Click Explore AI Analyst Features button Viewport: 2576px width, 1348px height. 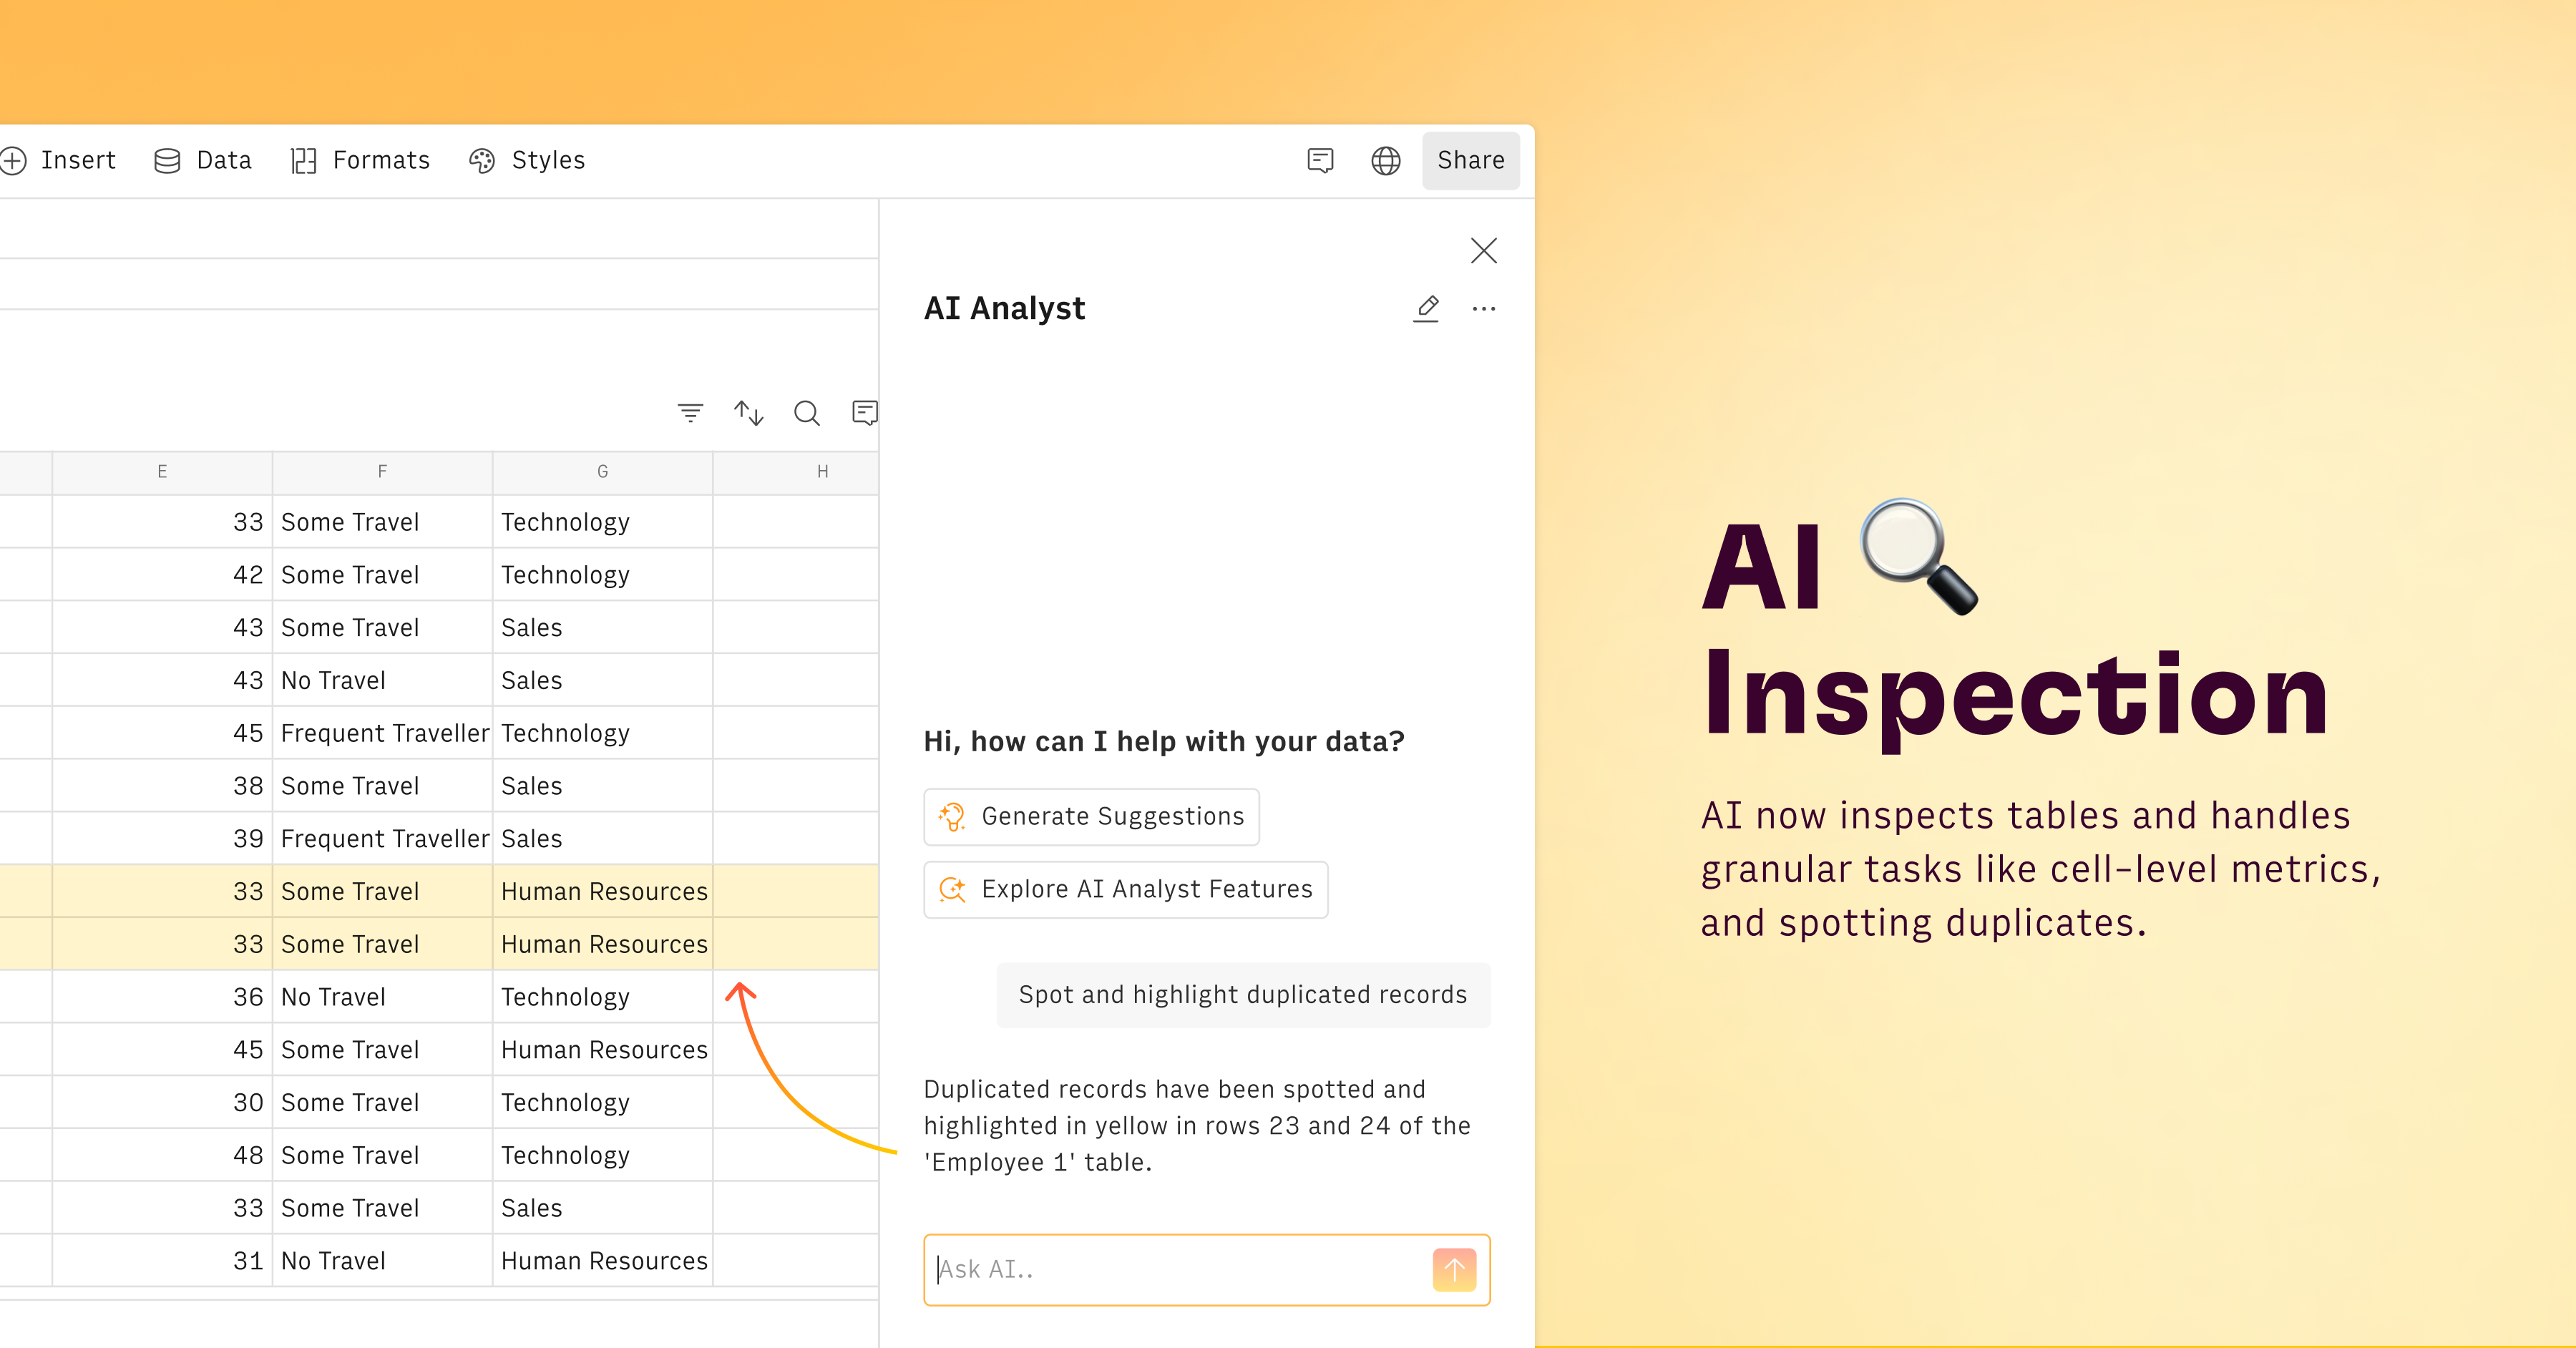(x=1125, y=889)
